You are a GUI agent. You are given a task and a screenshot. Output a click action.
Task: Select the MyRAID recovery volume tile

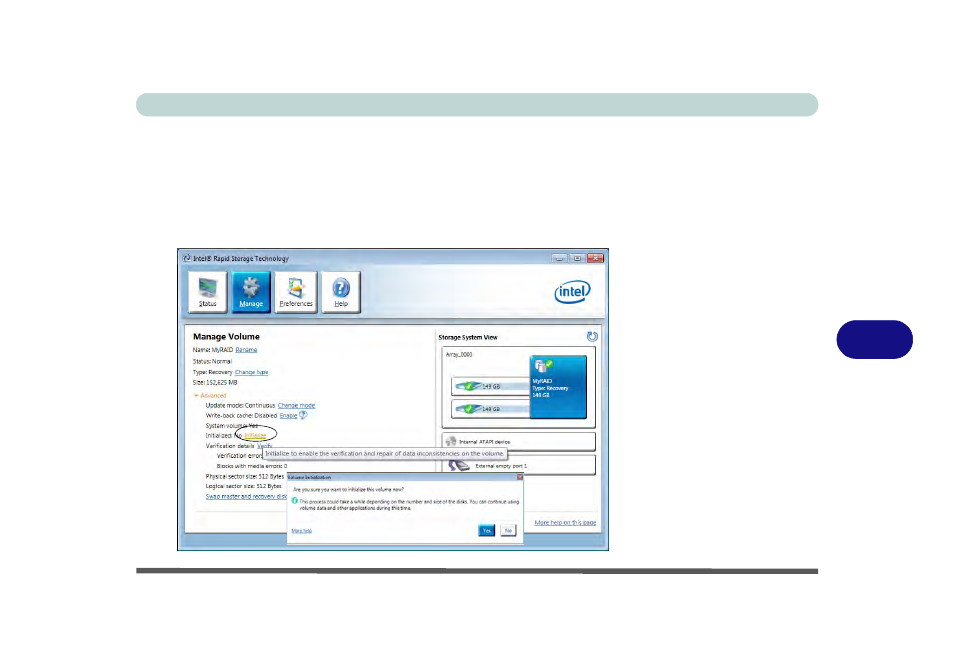point(558,387)
